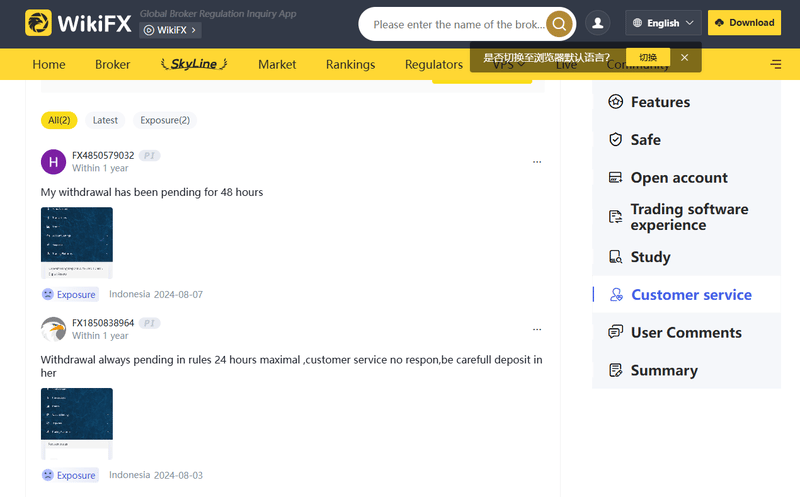Click the purple H avatar of FX4850579032
Screen dimensions: 800x497
click(54, 162)
